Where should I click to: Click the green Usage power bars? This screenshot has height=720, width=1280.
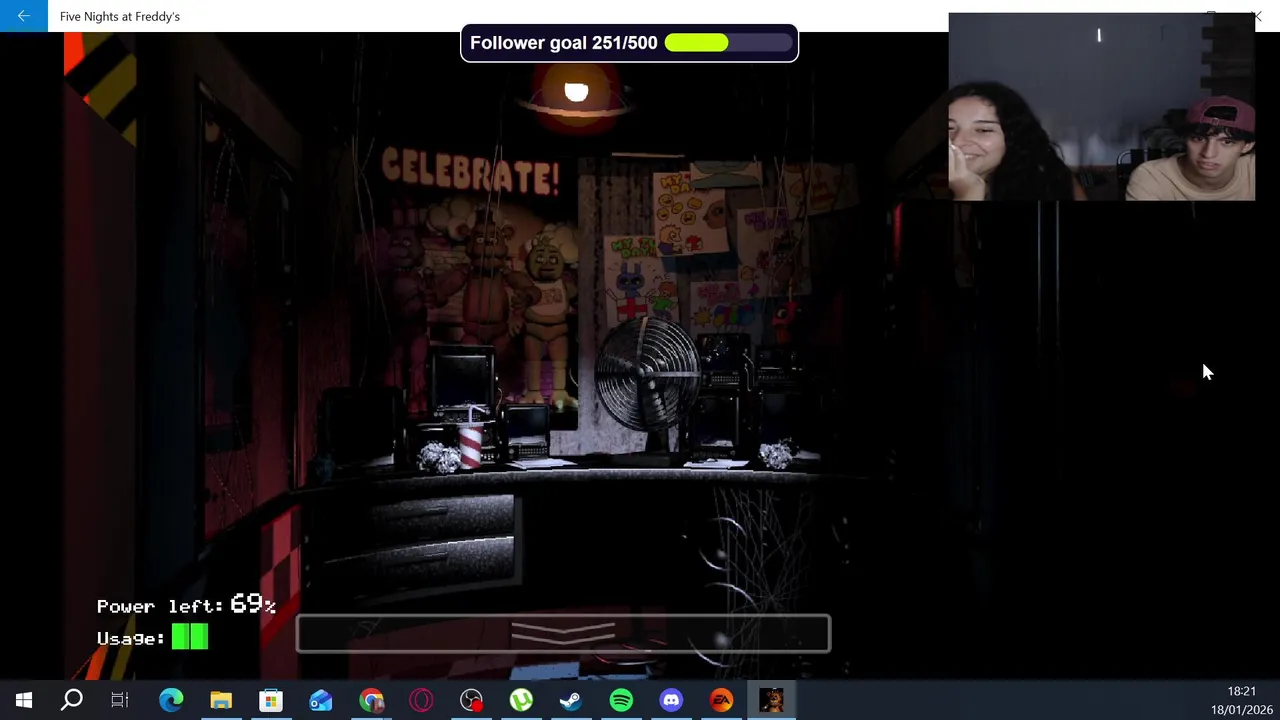pos(190,637)
